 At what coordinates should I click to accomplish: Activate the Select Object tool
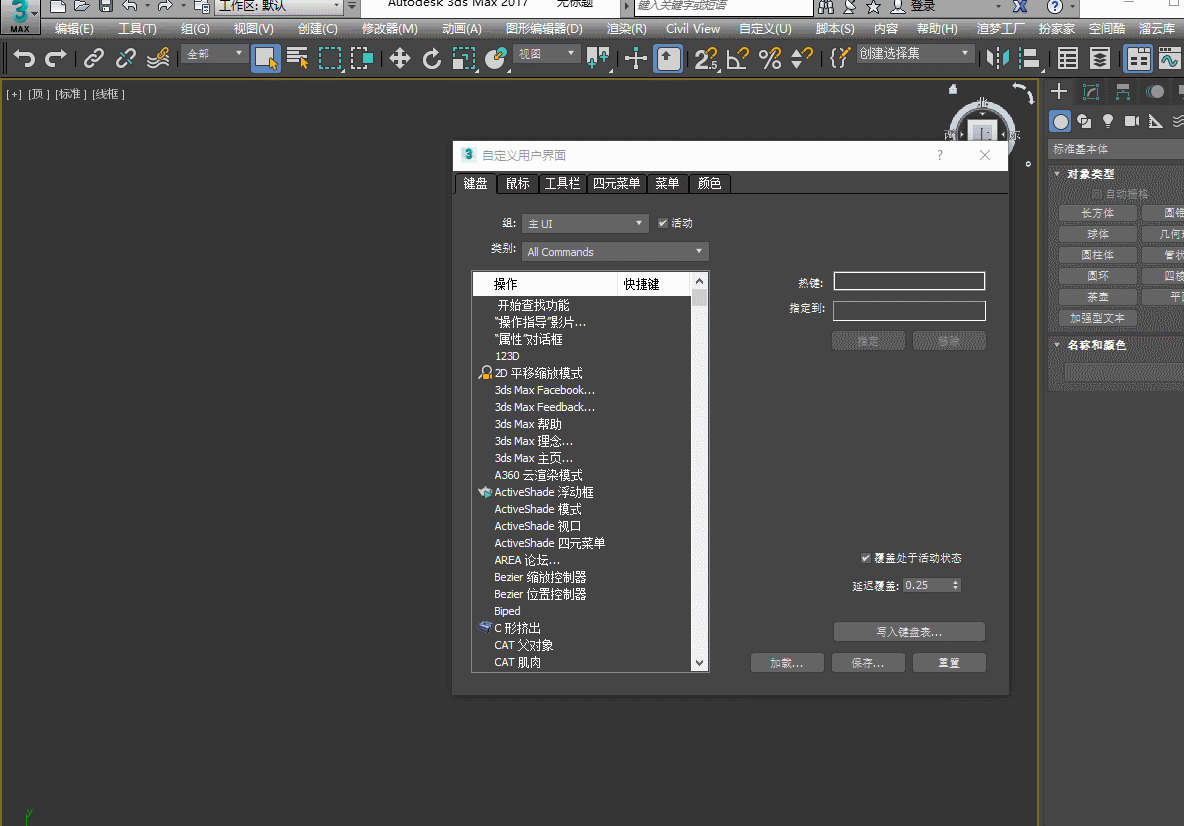[x=265, y=58]
